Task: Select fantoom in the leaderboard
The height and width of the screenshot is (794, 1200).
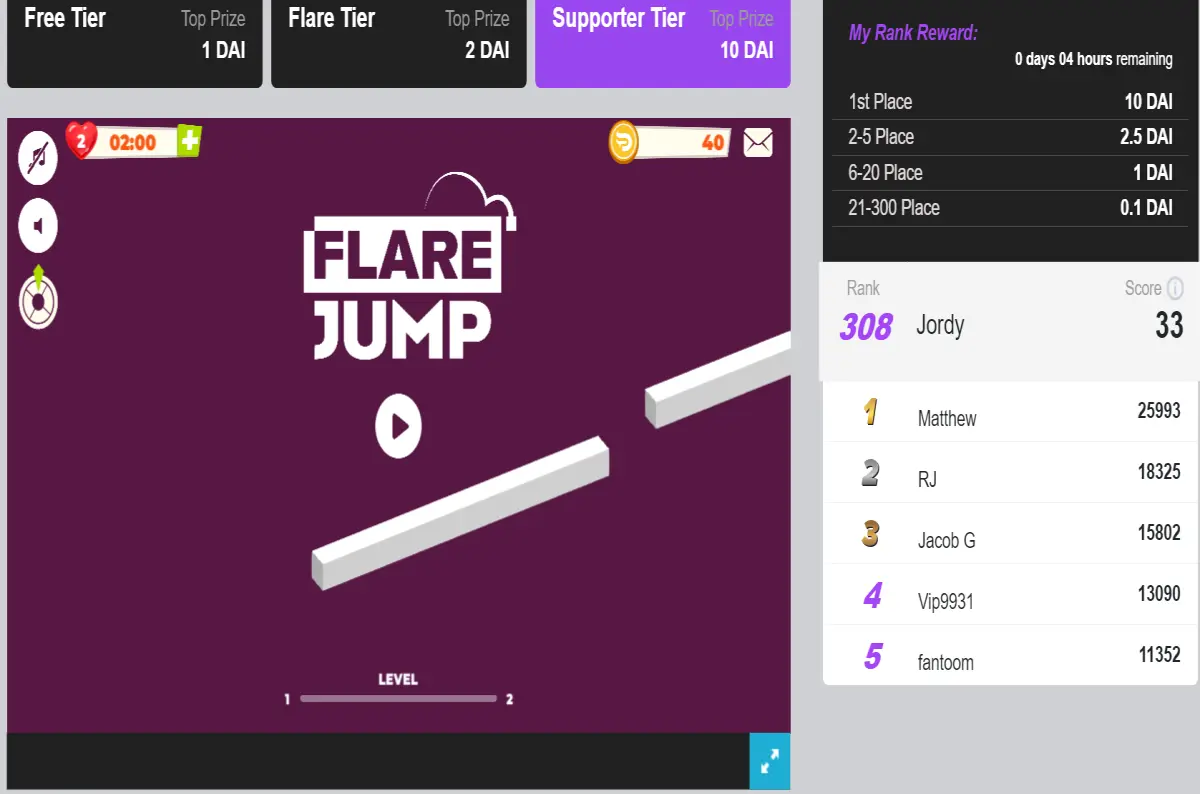Action: [x=945, y=662]
